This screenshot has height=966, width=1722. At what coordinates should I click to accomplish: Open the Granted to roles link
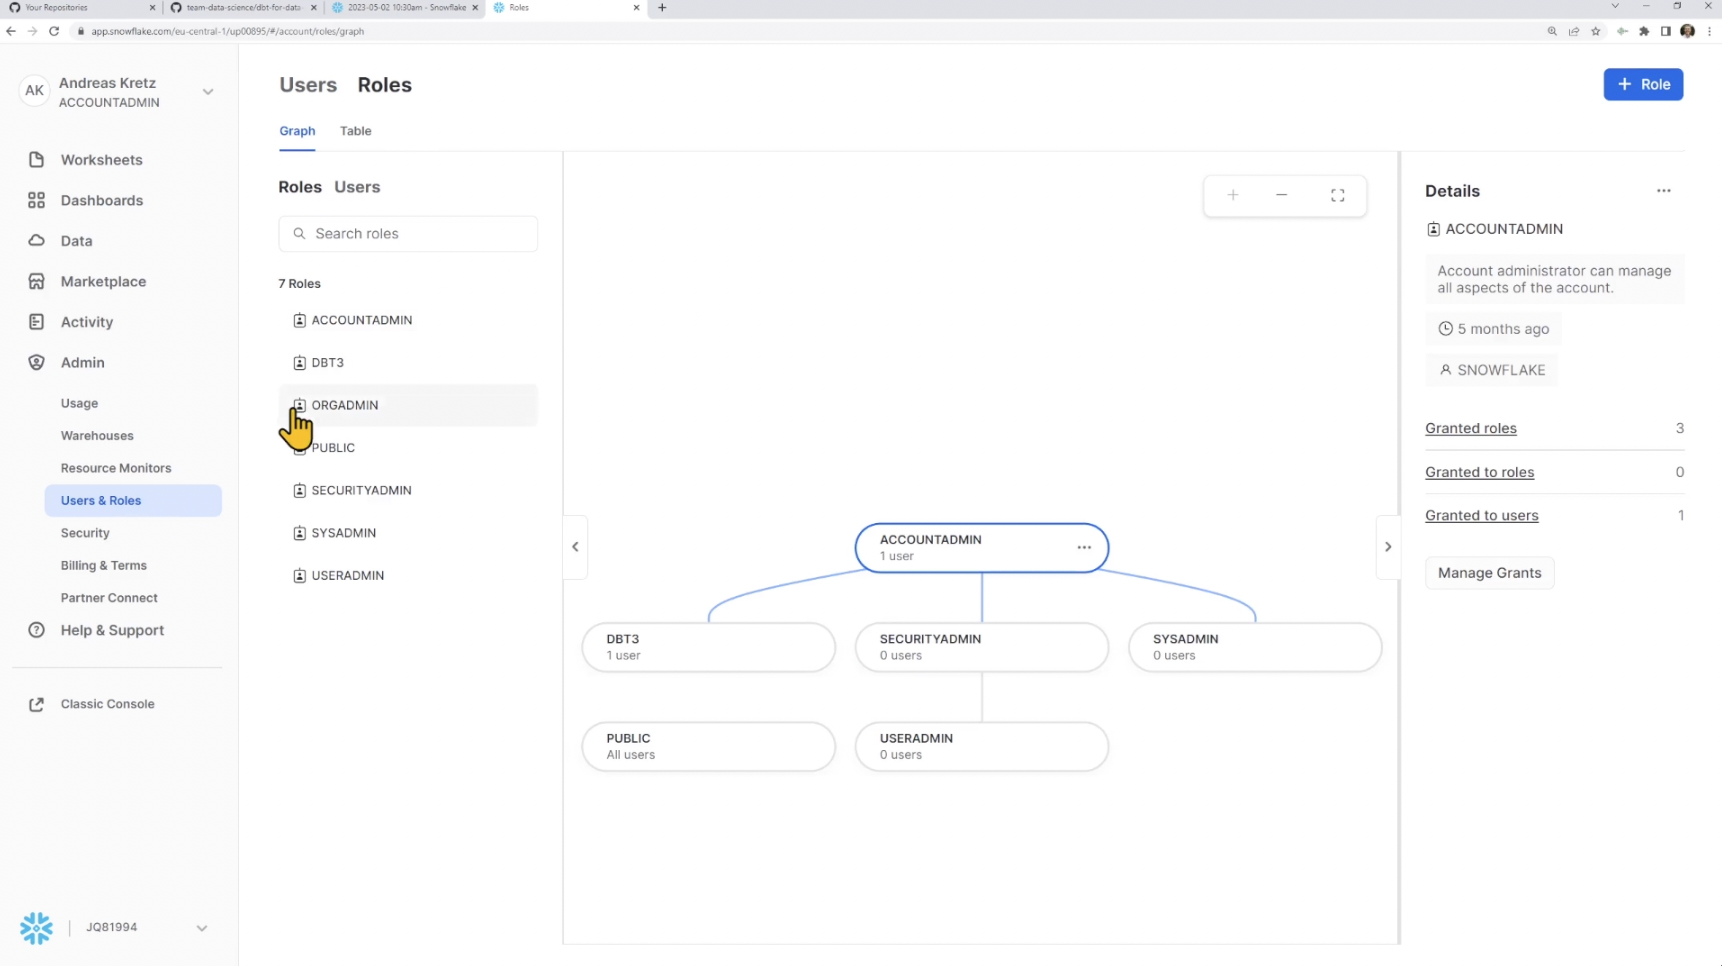point(1479,472)
